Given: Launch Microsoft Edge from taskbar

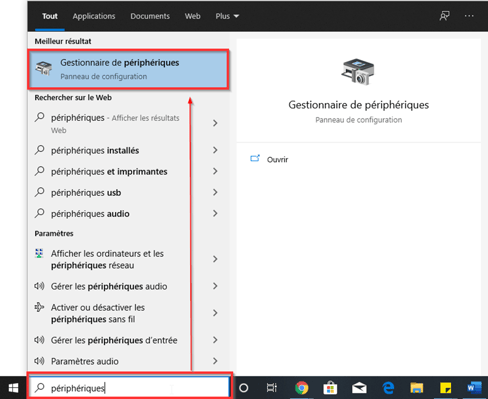Looking at the screenshot, I should pos(388,388).
